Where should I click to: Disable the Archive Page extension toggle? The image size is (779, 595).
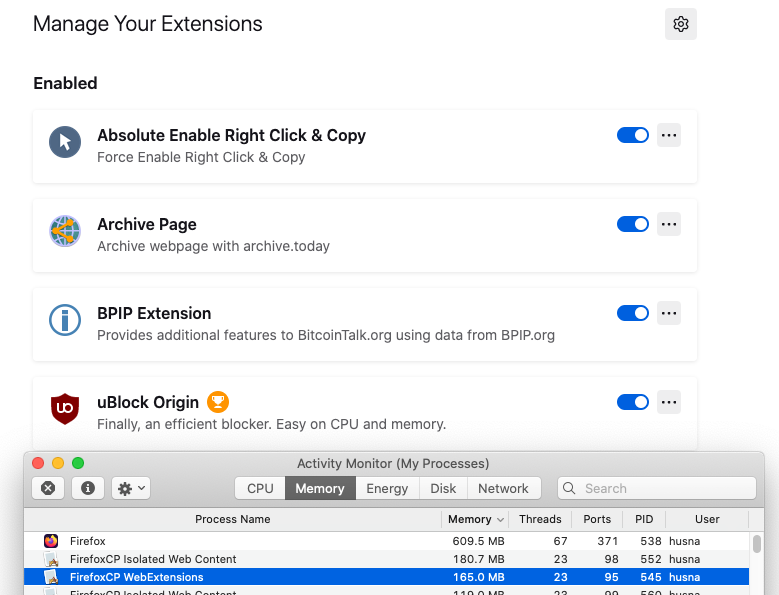coord(632,224)
